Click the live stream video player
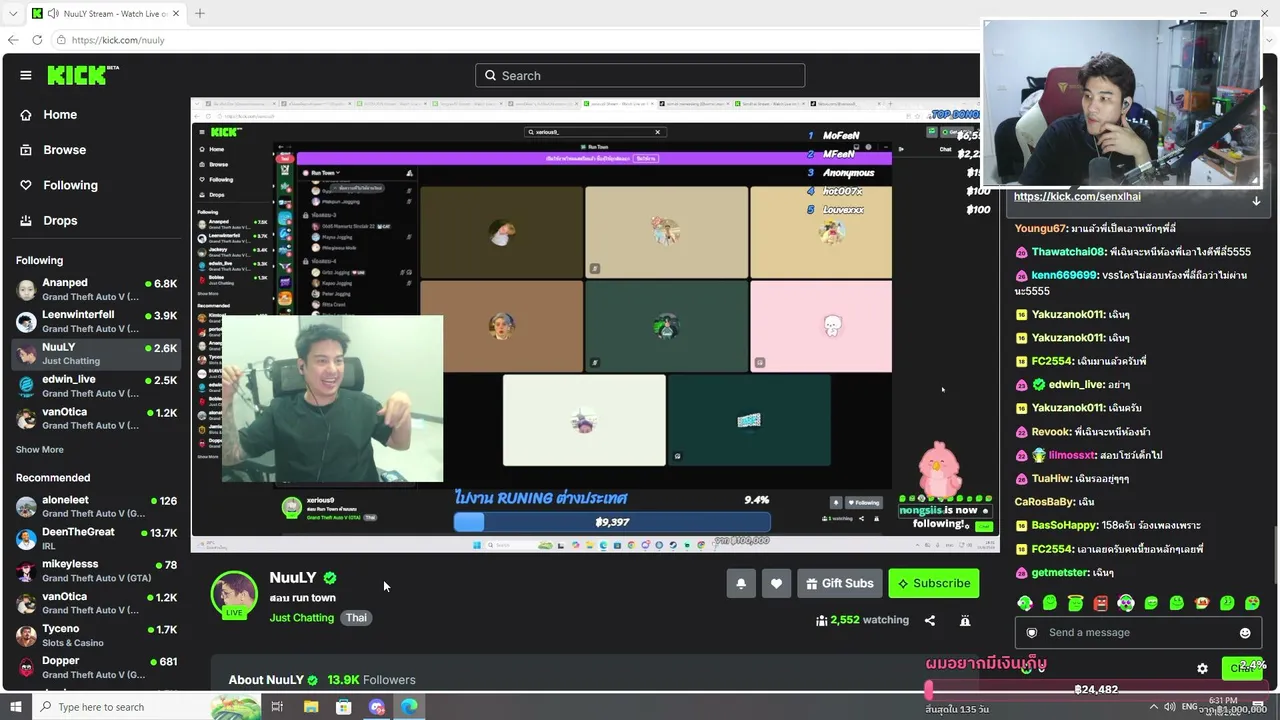This screenshot has height=720, width=1280. (595, 325)
